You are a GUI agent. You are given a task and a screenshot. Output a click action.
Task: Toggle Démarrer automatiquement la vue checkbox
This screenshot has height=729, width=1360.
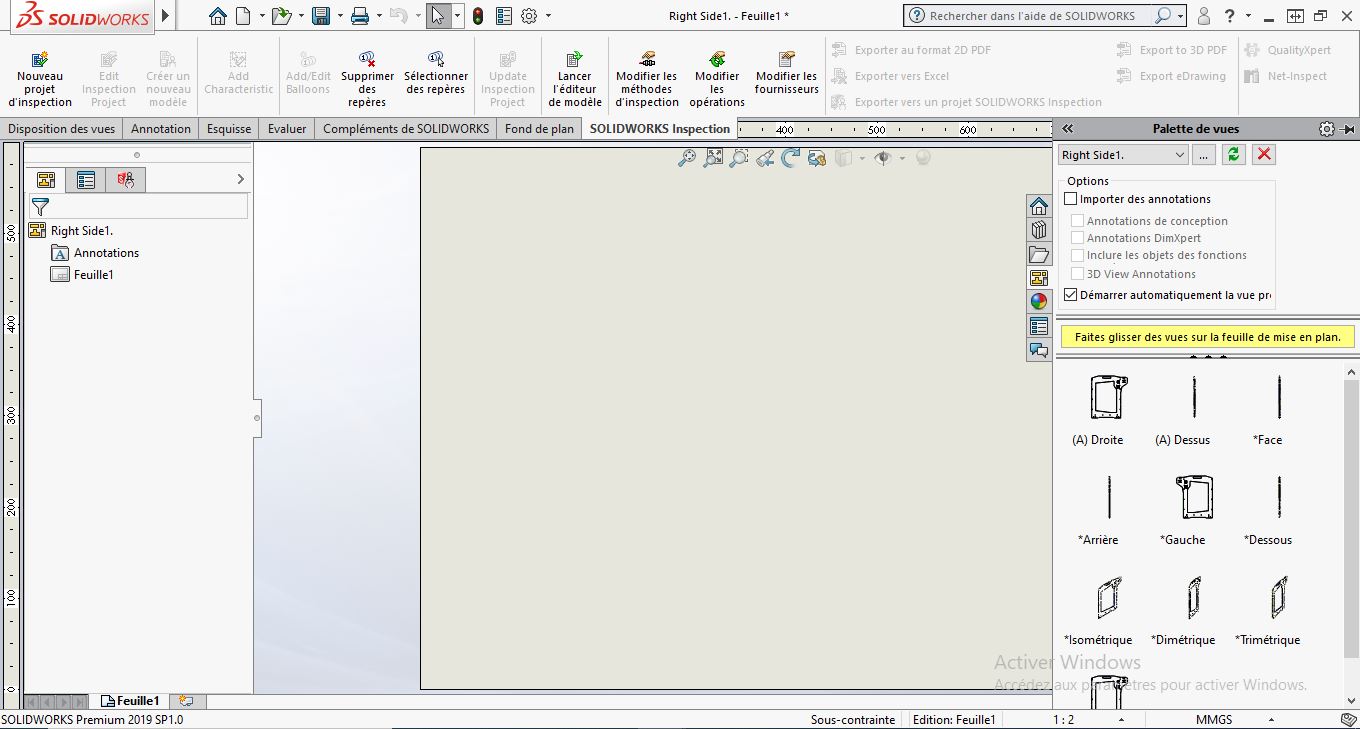pyautogui.click(x=1071, y=295)
